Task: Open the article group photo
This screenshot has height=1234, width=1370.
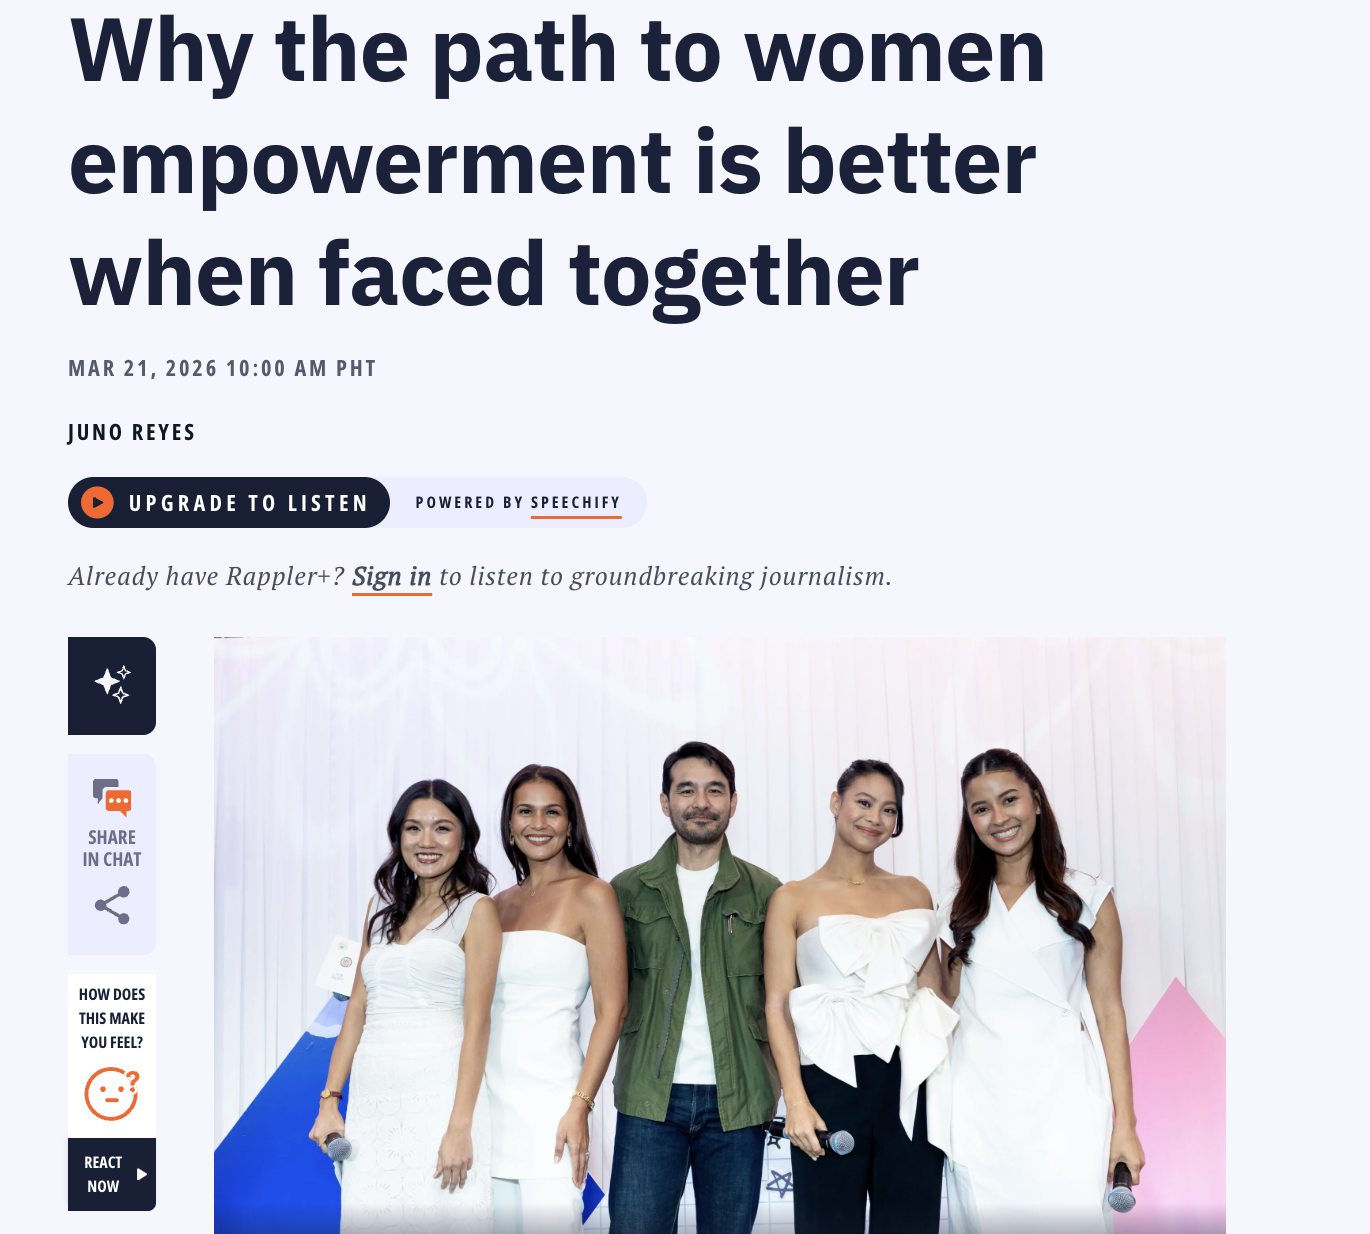Action: point(720,935)
